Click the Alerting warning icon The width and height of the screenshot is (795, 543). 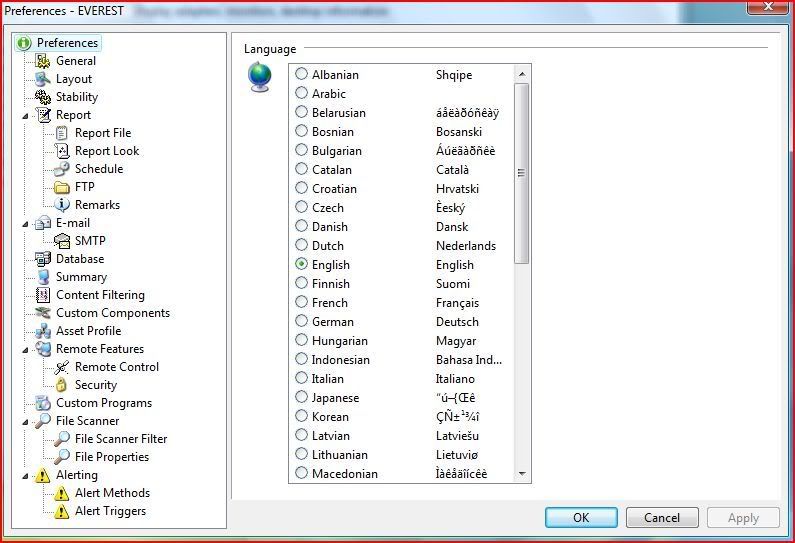click(43, 475)
